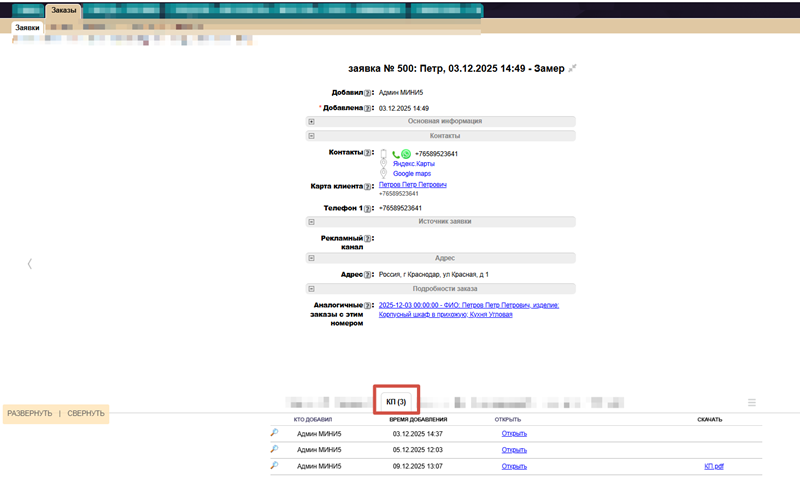The height and width of the screenshot is (491, 800).
Task: Select the КП (3) tab
Action: click(396, 402)
